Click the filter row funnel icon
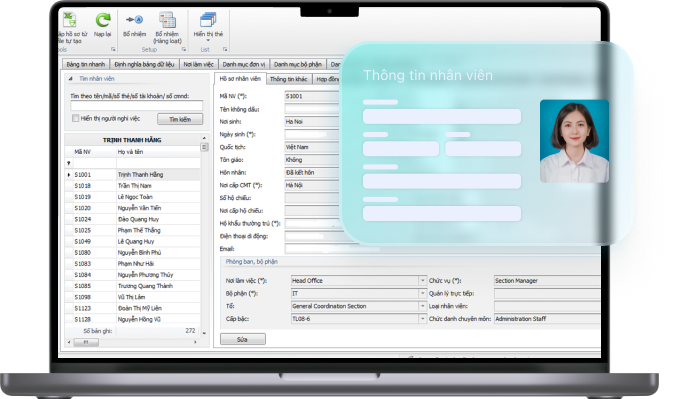 point(69,163)
